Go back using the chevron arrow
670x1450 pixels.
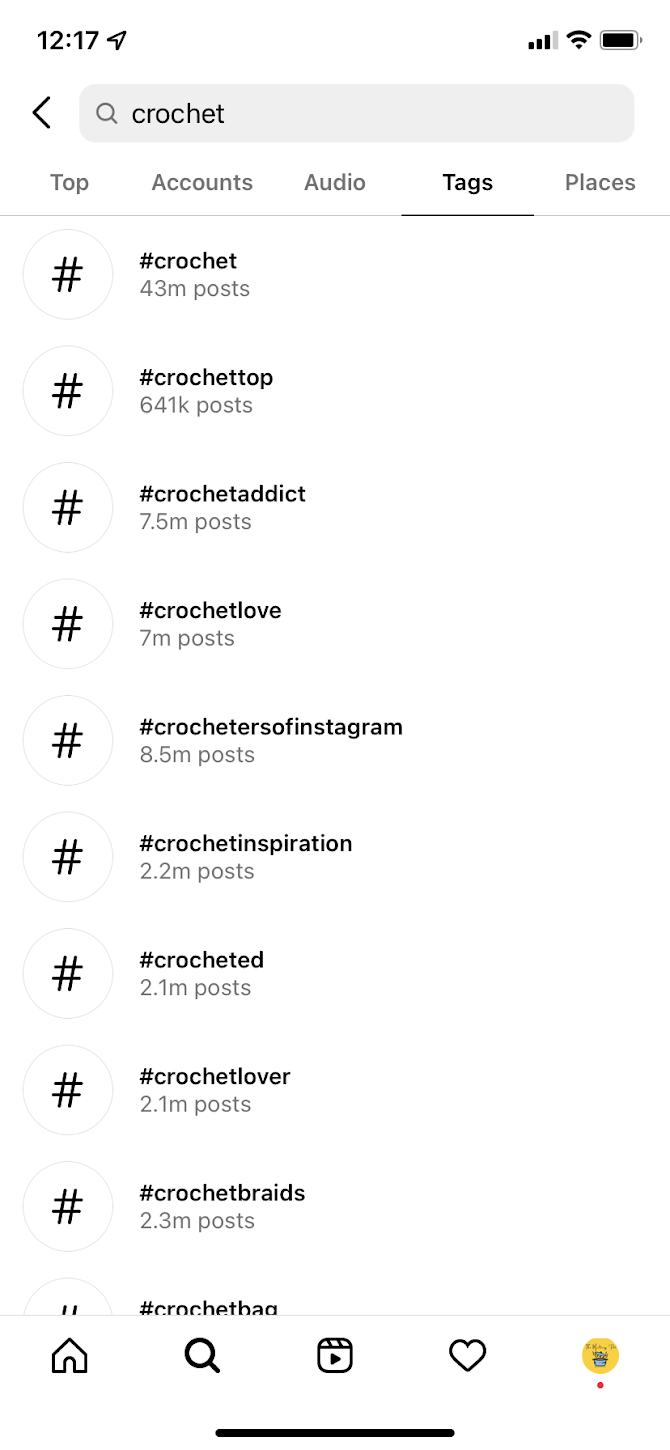tap(40, 113)
